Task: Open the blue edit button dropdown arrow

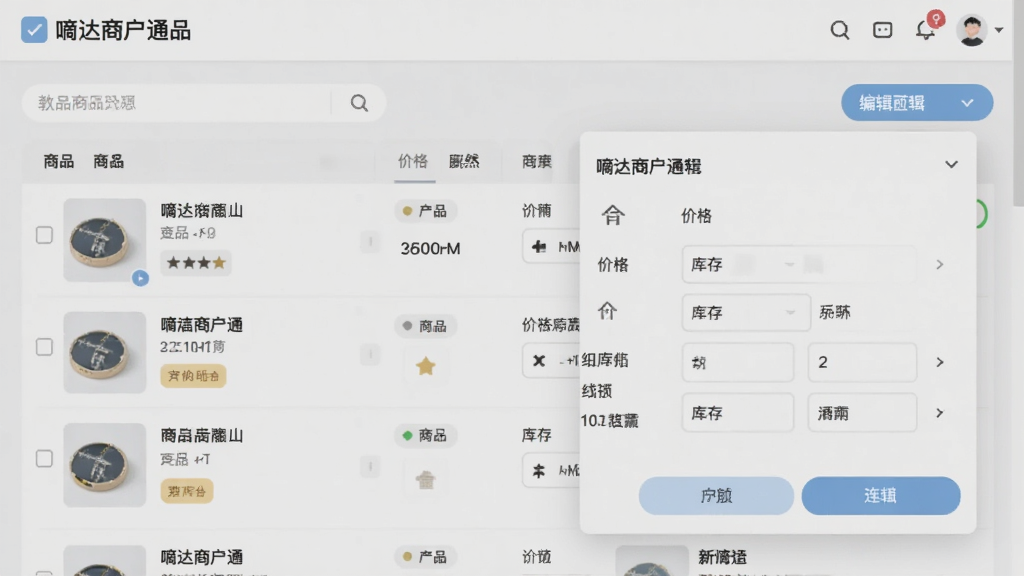Action: click(967, 103)
